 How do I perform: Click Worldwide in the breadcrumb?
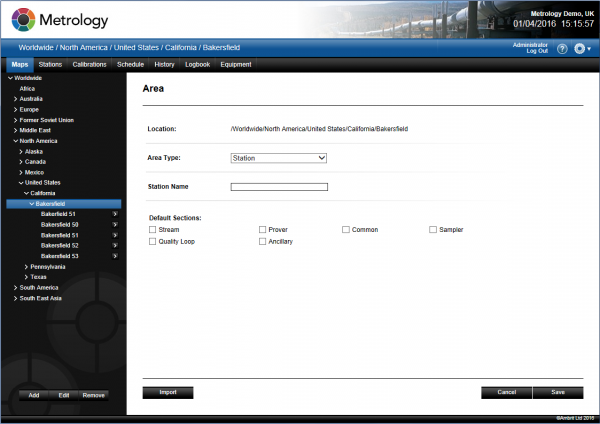coord(36,48)
